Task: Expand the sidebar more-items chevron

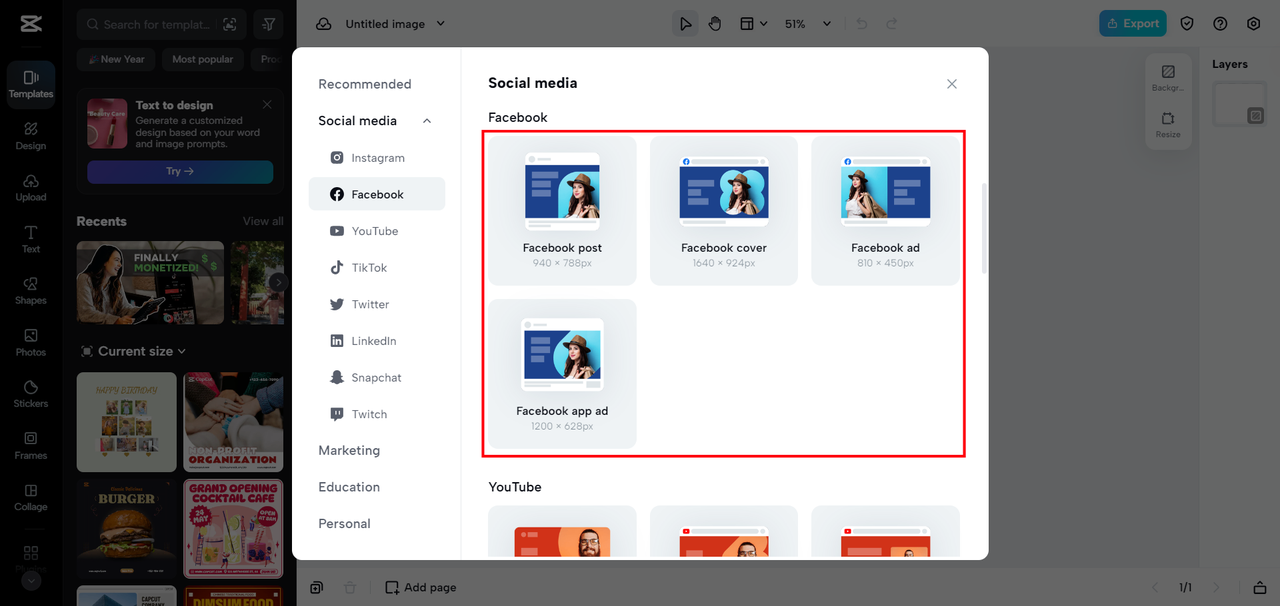Action: point(31,580)
